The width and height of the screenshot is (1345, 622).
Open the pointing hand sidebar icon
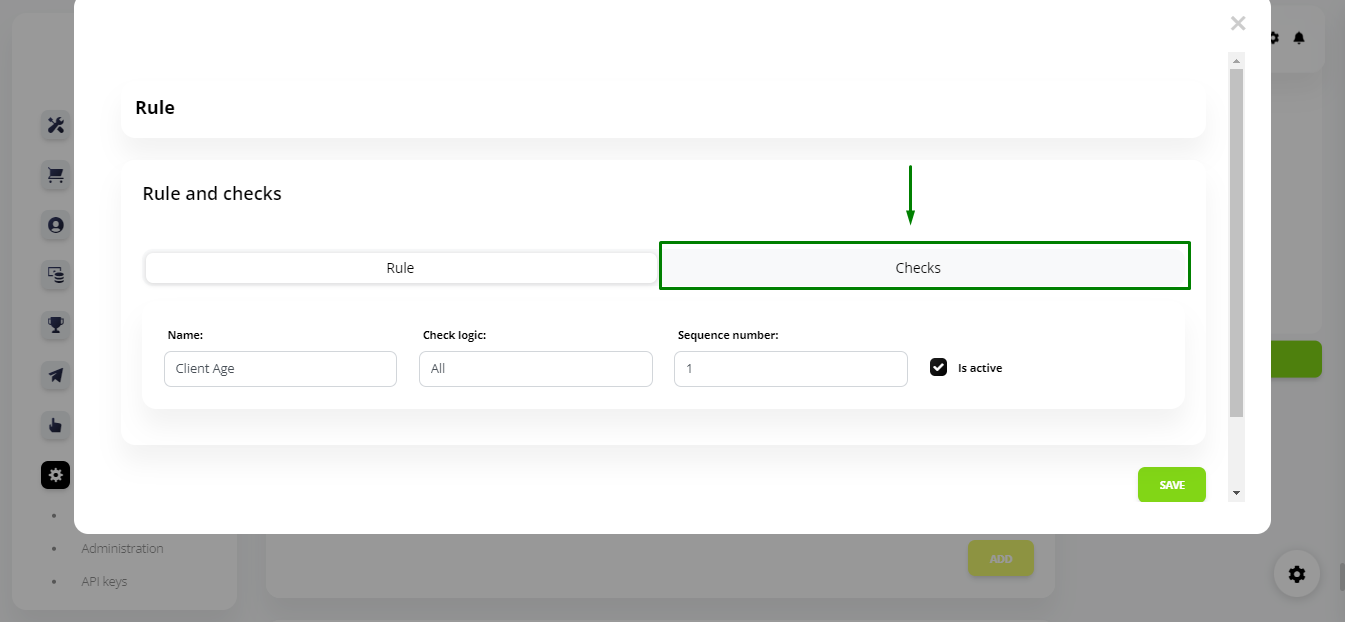coord(55,425)
